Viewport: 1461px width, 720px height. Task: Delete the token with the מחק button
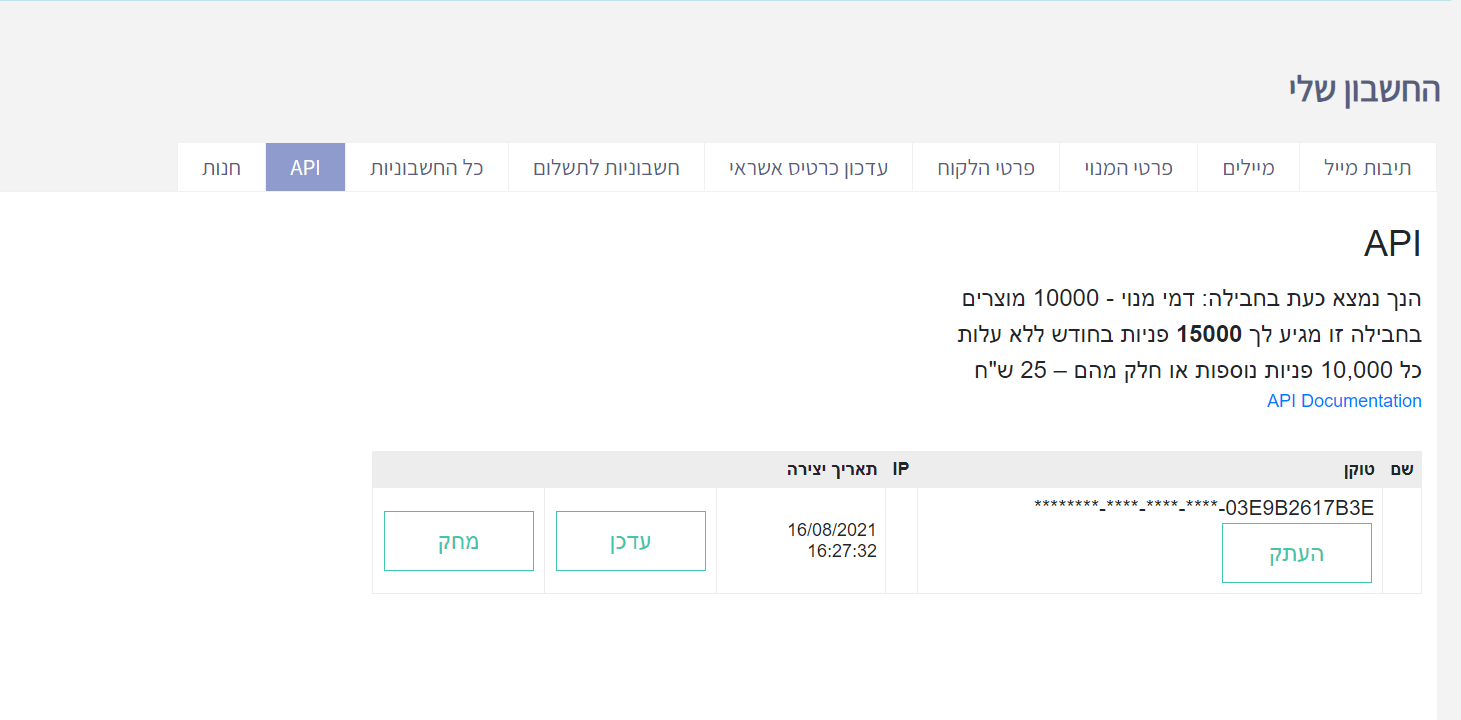click(458, 541)
